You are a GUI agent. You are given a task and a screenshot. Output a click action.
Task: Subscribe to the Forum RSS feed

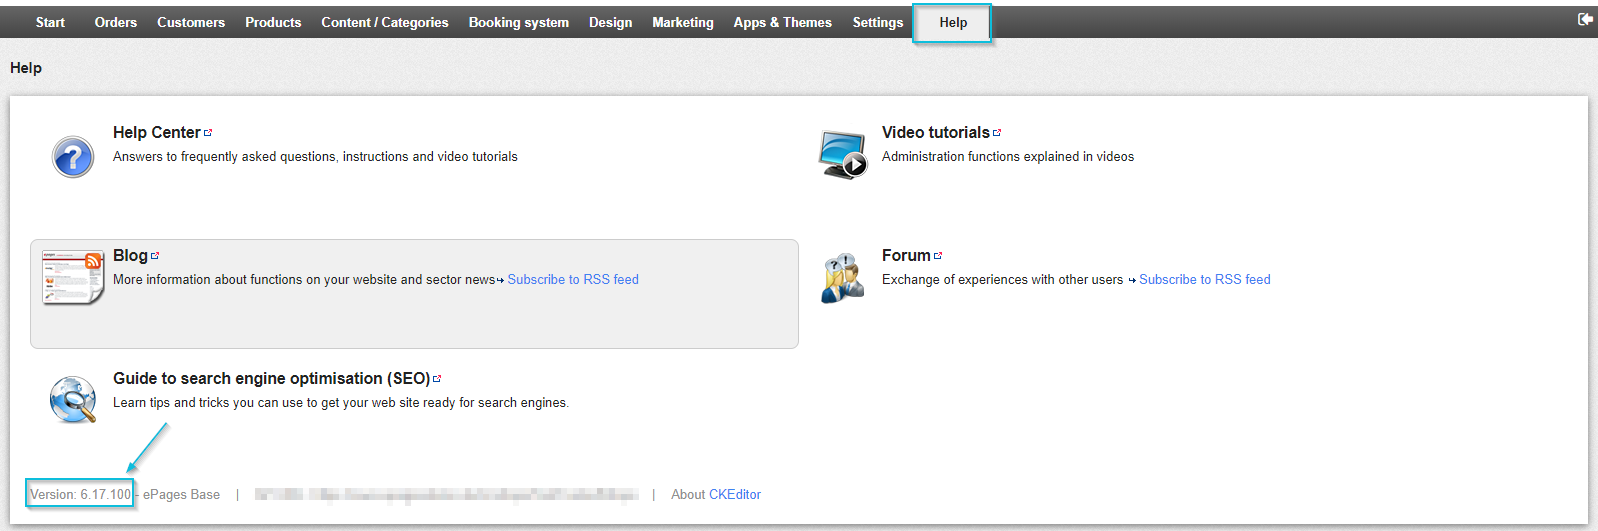[x=1205, y=280]
